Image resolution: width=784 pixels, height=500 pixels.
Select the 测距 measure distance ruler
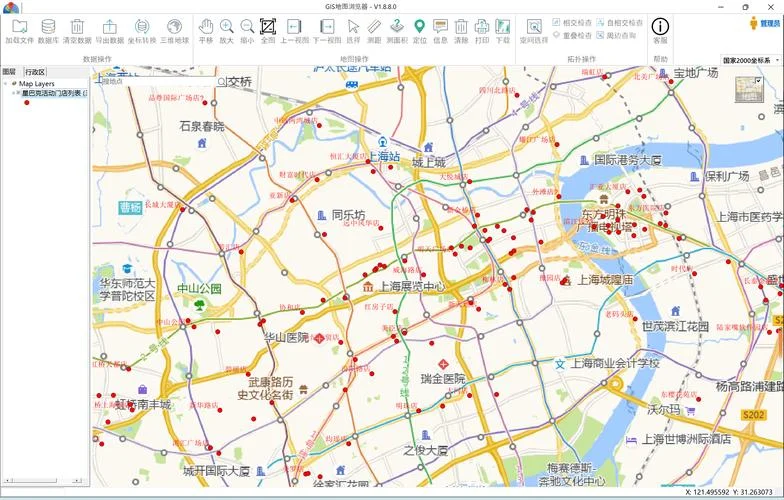pos(374,31)
